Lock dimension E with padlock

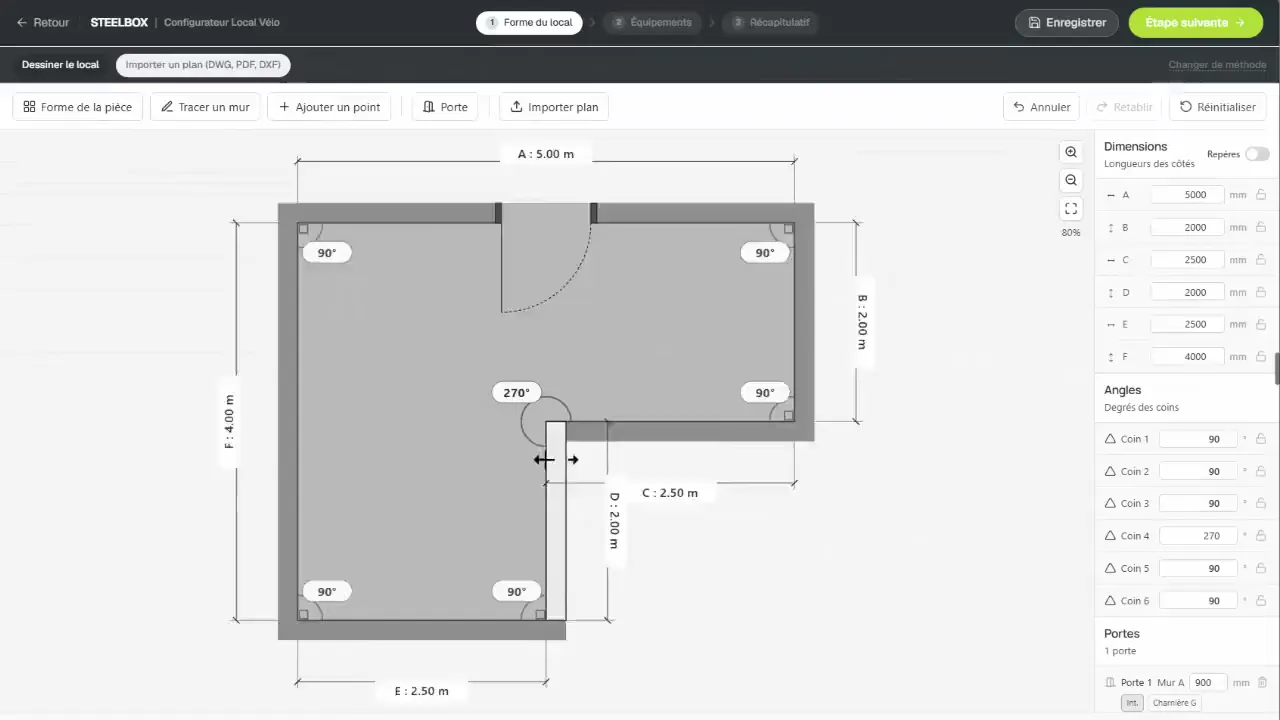(x=1261, y=324)
